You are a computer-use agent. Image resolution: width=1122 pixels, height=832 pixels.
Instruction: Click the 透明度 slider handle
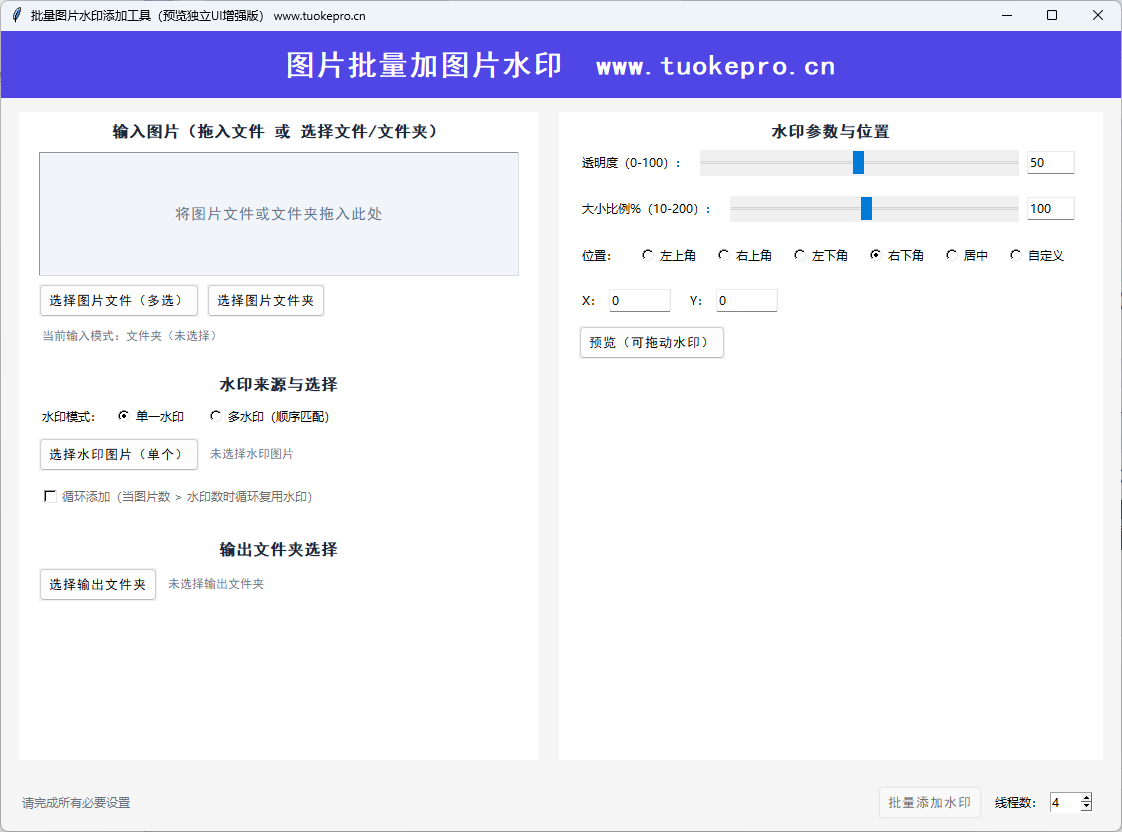point(858,162)
